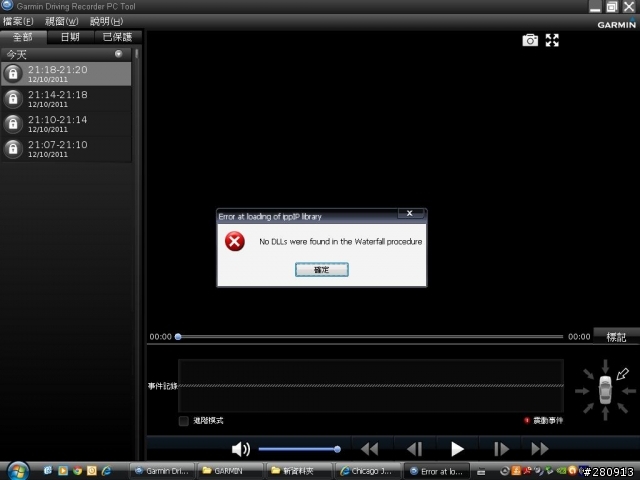Start playback with the Play button

[457, 449]
